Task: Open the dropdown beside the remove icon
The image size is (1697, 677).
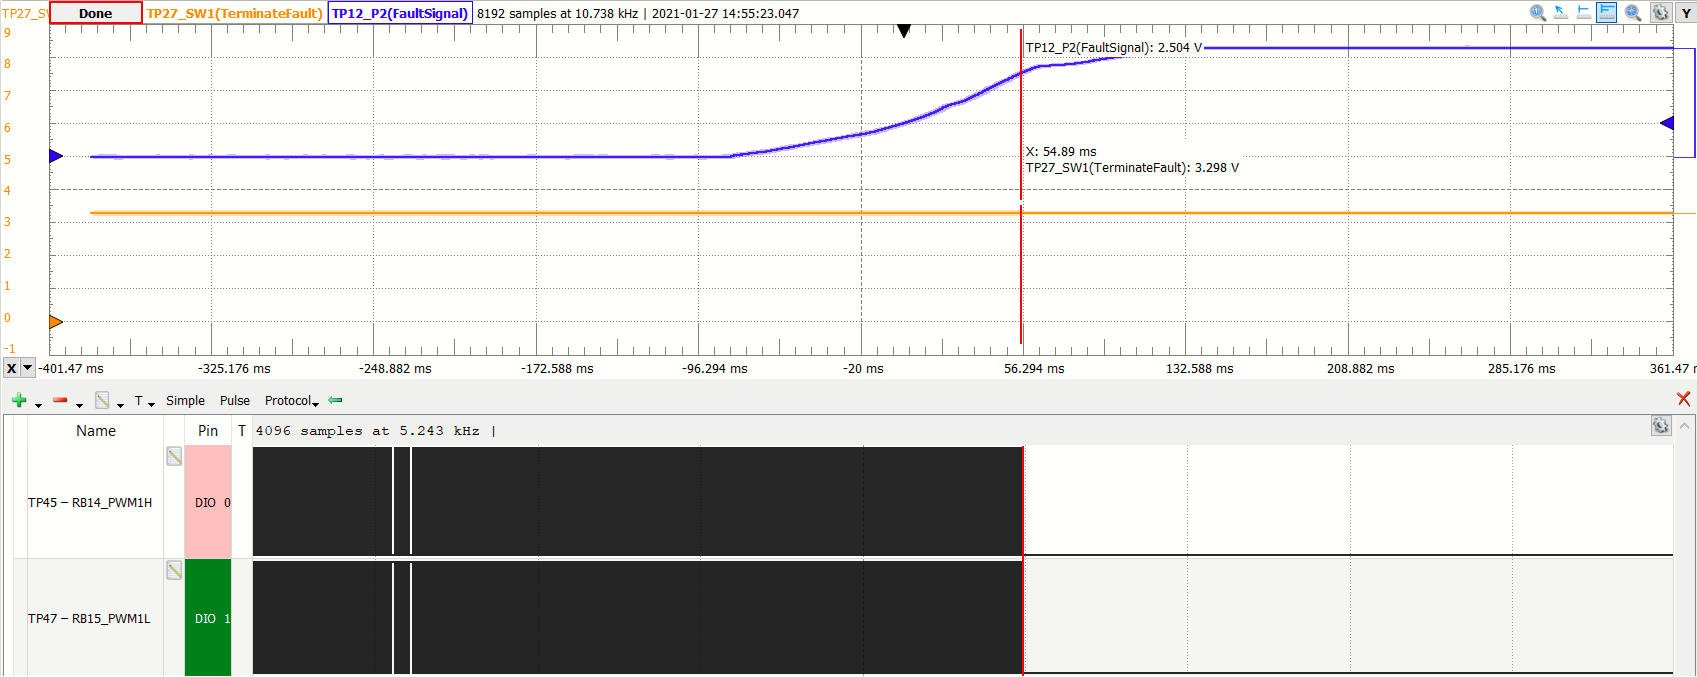Action: click(x=79, y=404)
